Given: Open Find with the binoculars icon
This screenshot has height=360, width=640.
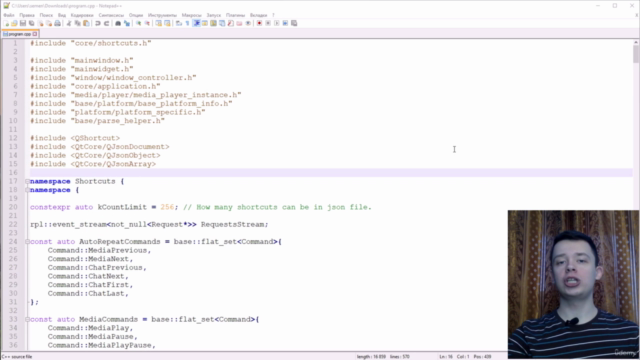Looking at the screenshot, I should [118, 23].
